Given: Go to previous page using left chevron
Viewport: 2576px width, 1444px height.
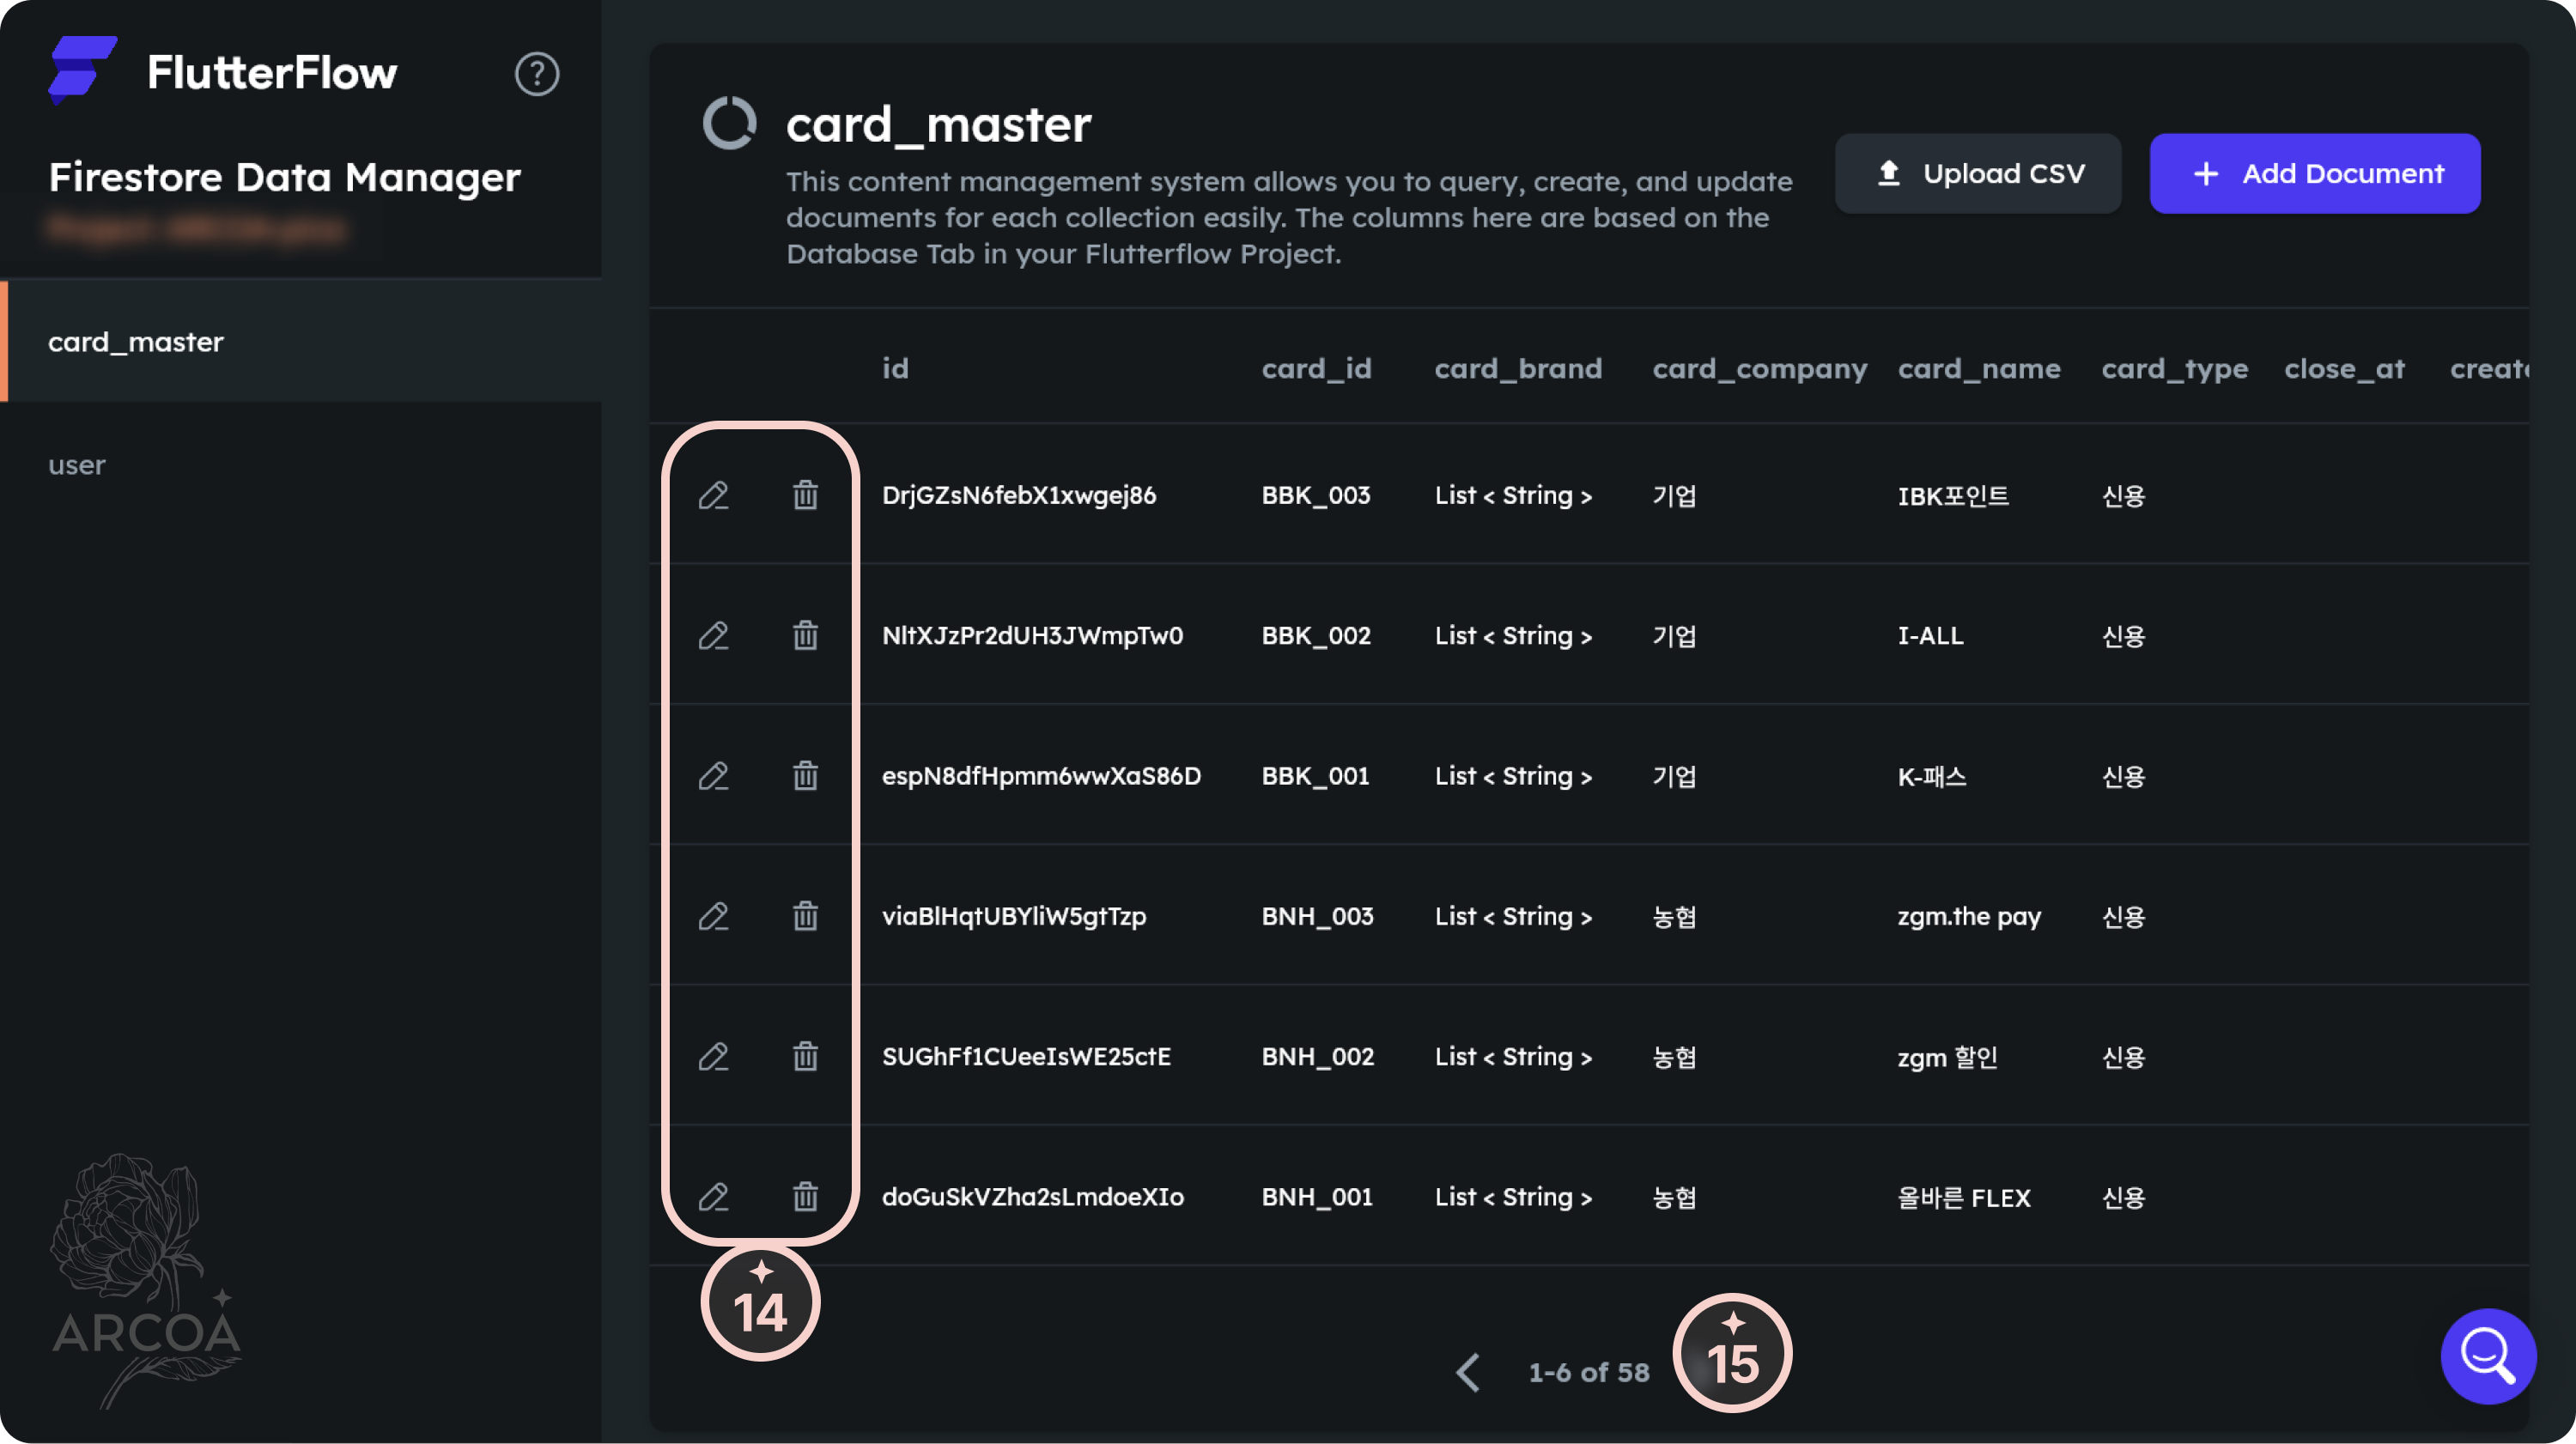Looking at the screenshot, I should 1467,1372.
